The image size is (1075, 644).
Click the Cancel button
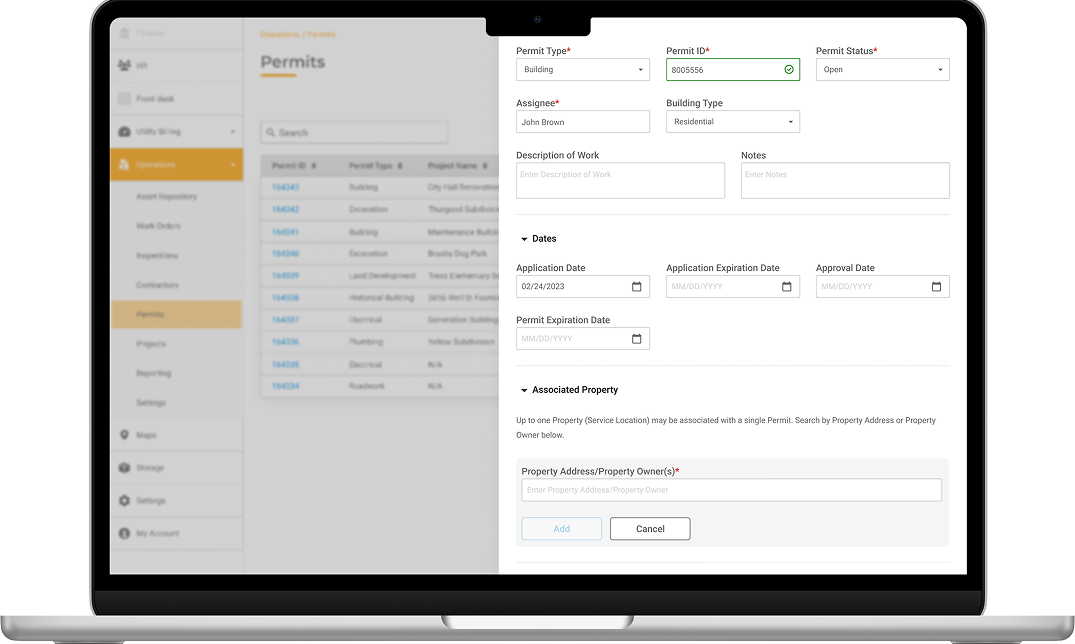tap(650, 529)
